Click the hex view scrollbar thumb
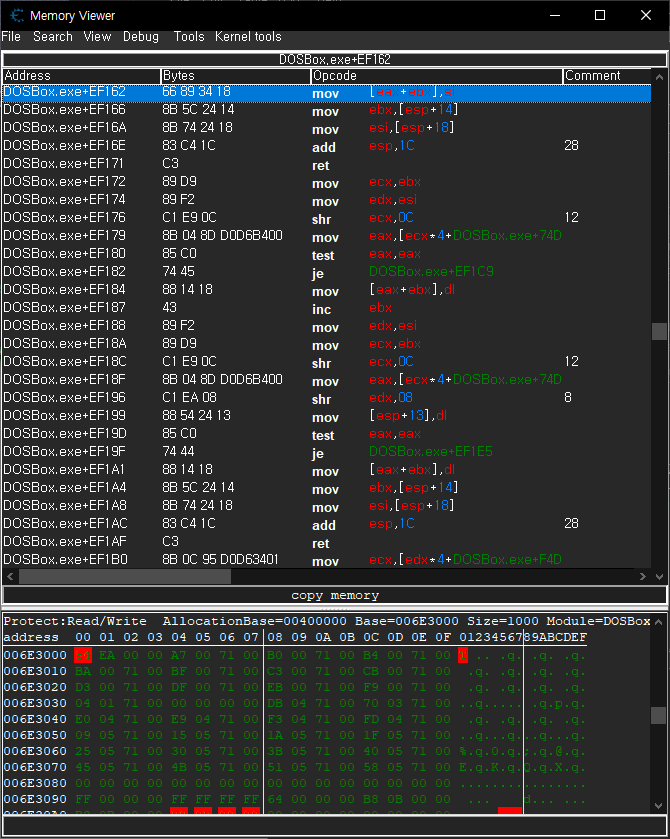670x839 pixels. 659,715
